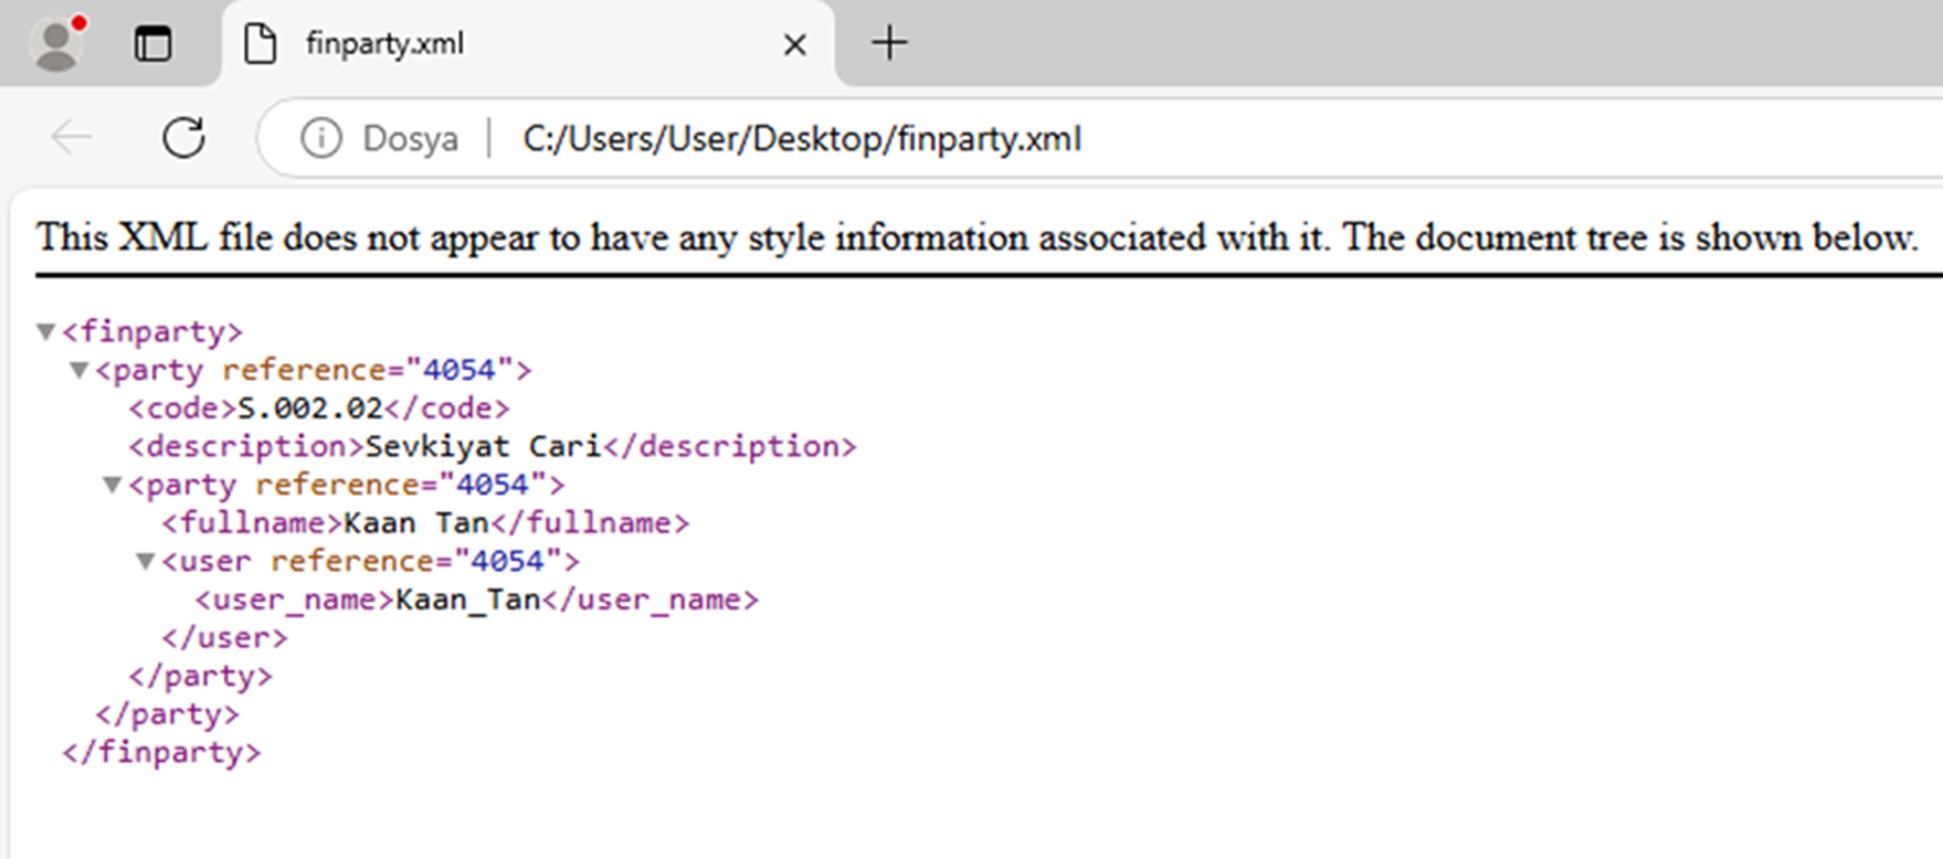The height and width of the screenshot is (859, 1943).
Task: Close the finparty.xml tab
Action: click(794, 45)
